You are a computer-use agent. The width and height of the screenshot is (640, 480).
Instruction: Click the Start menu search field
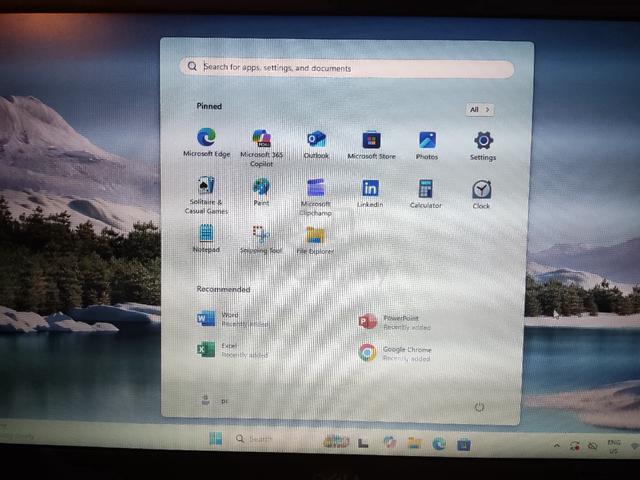click(x=346, y=68)
